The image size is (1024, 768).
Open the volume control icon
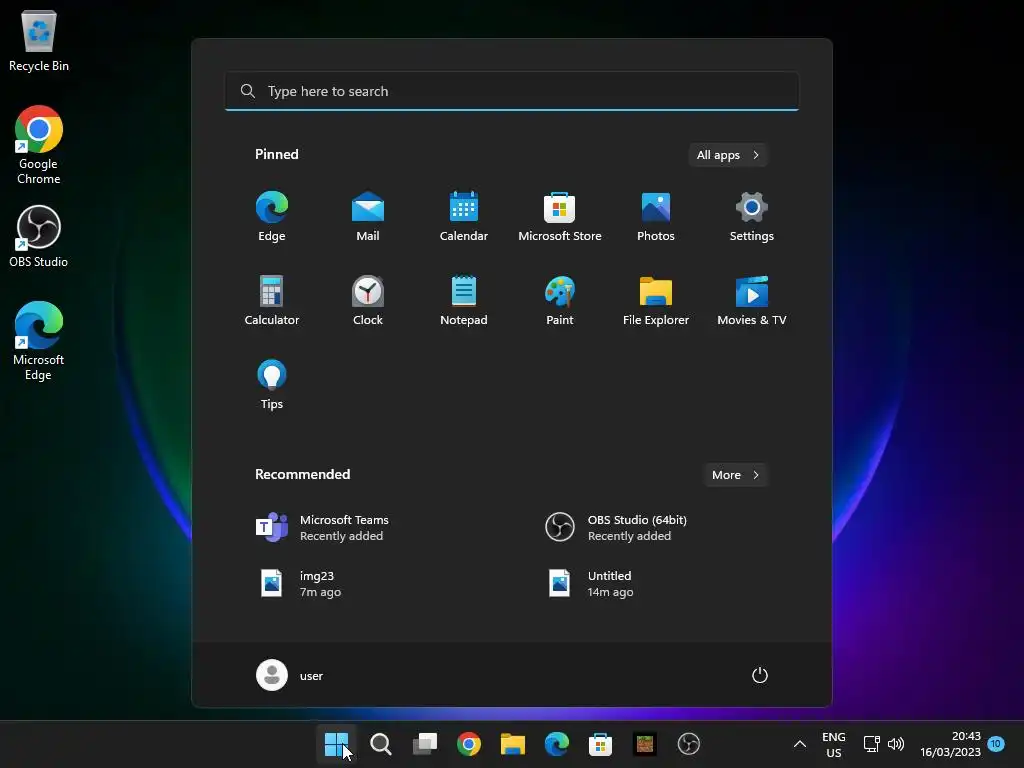[x=896, y=744]
